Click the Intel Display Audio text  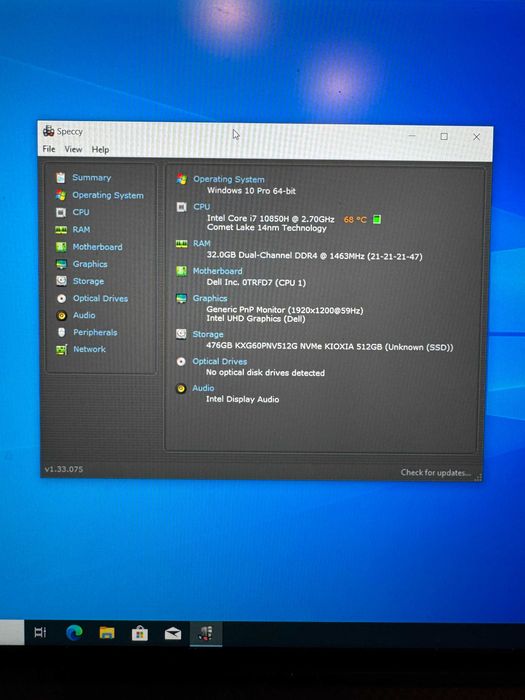[242, 399]
